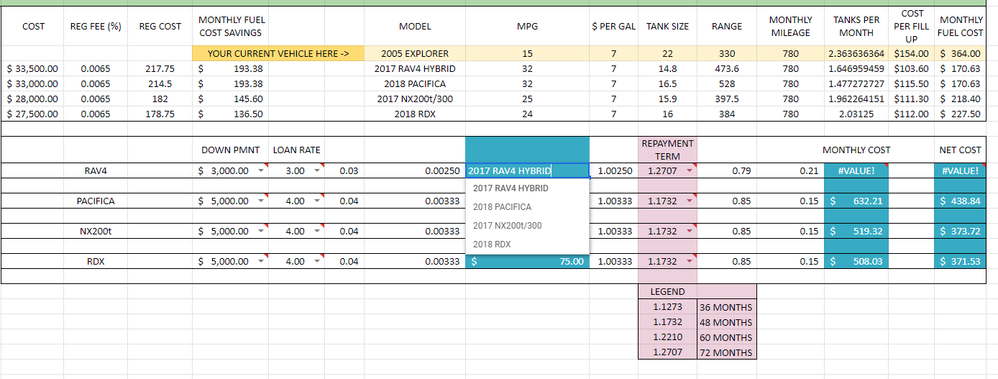The height and width of the screenshot is (379, 998).
Task: Select legend value 1.2210
Action: [668, 337]
